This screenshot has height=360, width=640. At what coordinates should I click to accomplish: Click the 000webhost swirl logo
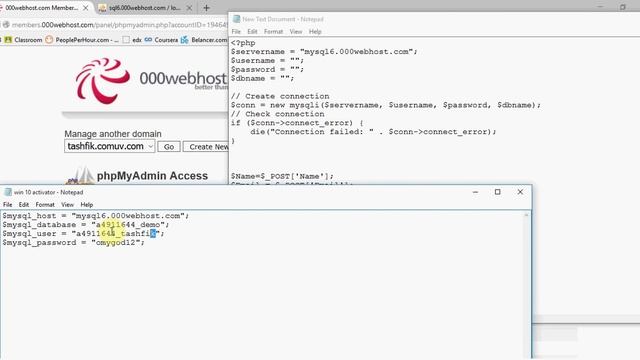[x=103, y=80]
